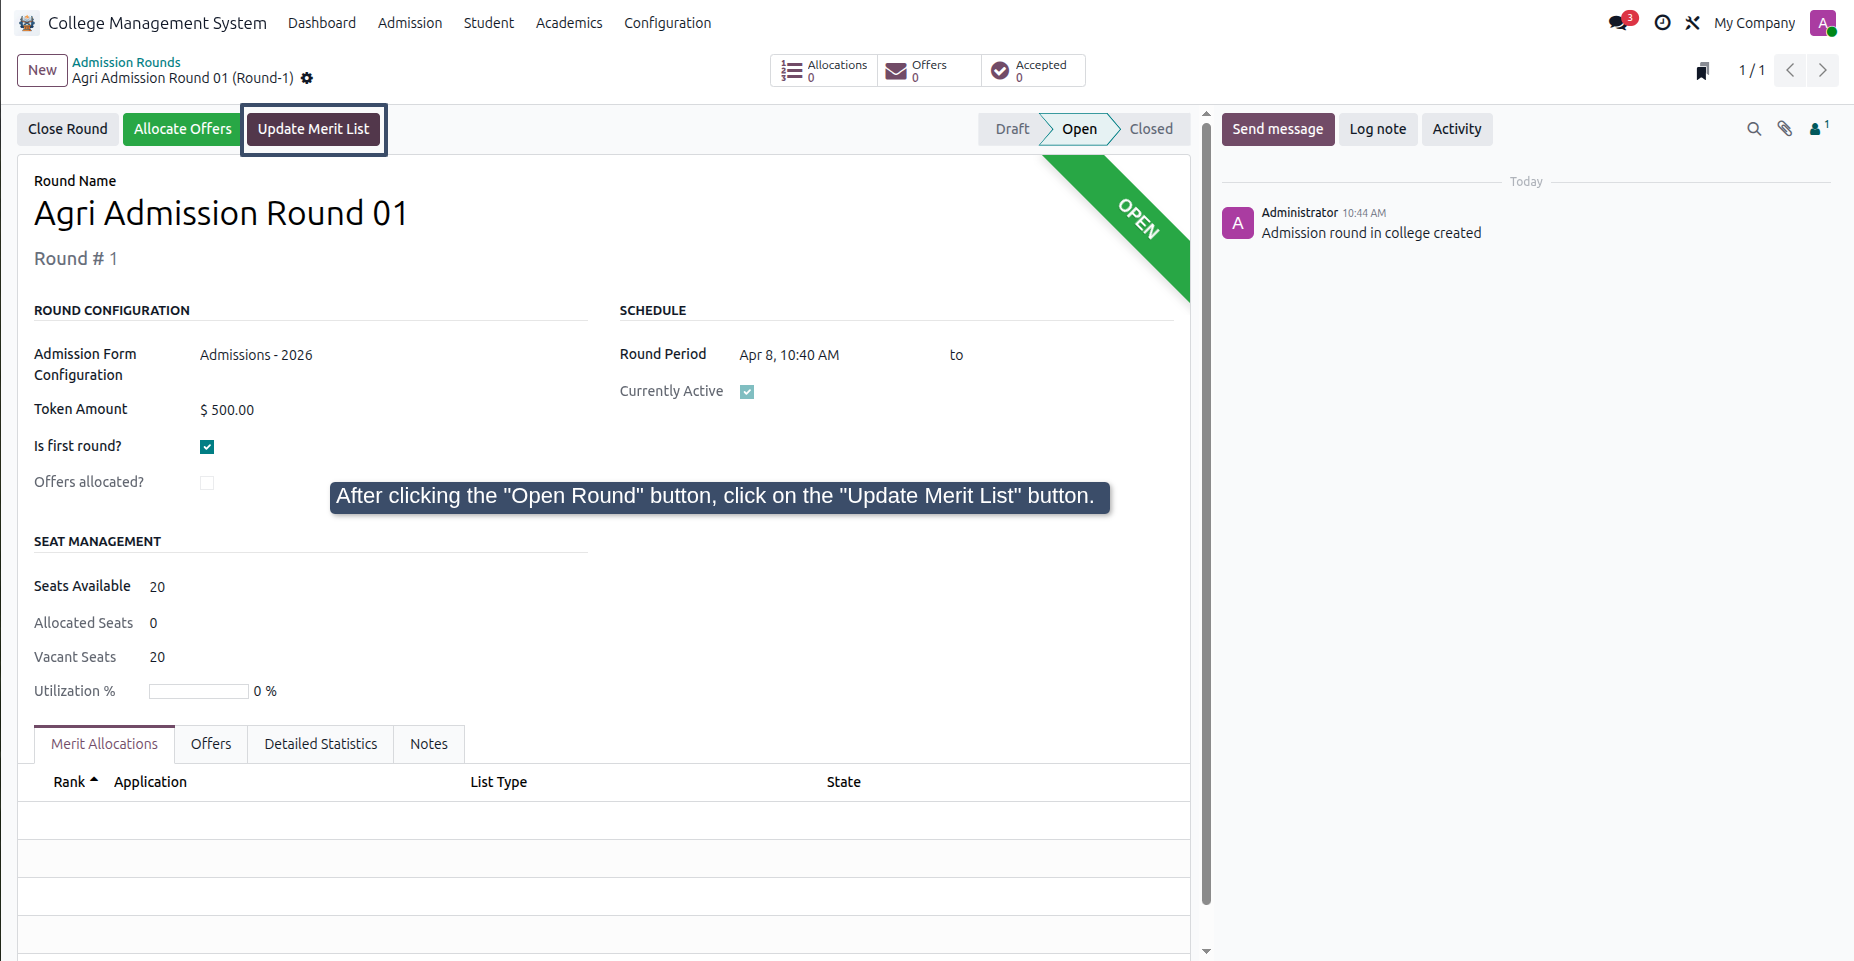
Task: Toggle the Currently Active checkbox
Action: point(747,392)
